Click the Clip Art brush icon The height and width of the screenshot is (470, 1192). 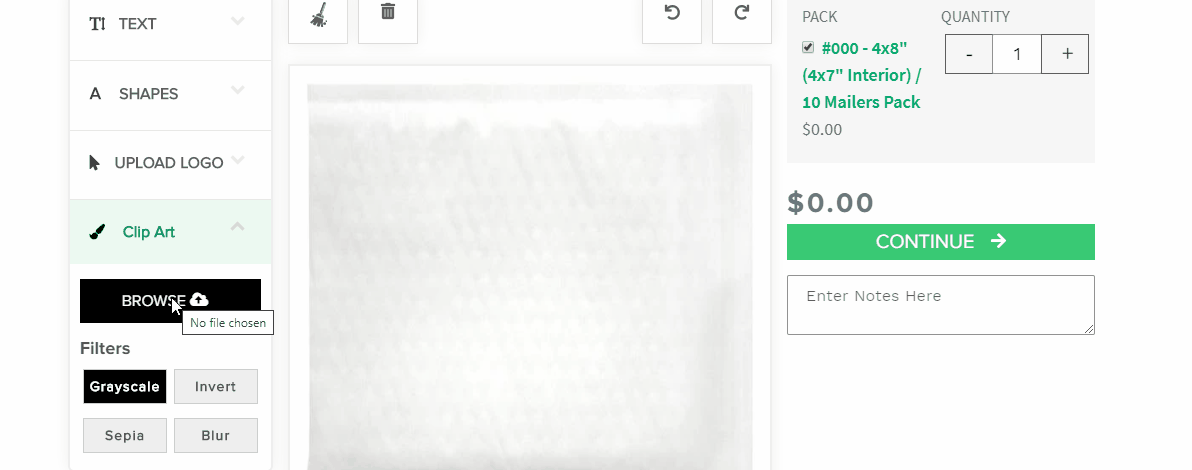click(97, 232)
